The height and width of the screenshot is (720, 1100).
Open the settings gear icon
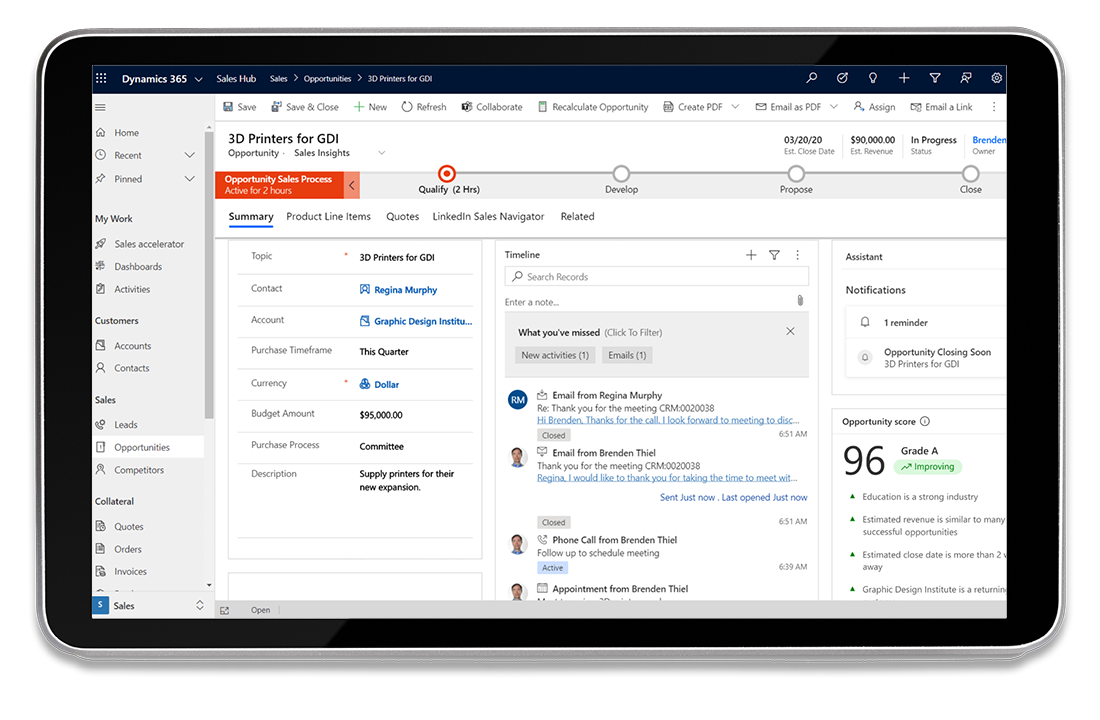pyautogui.click(x=996, y=78)
